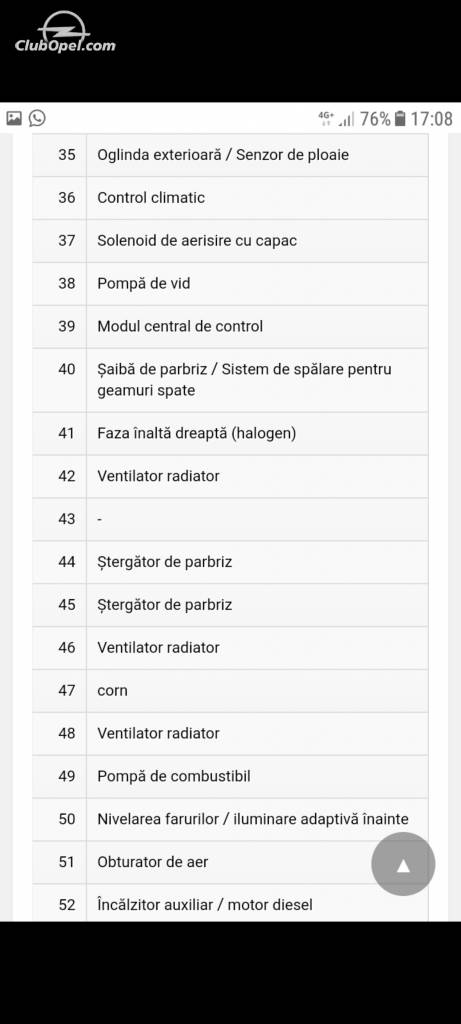Tap the 17:08 clock in status bar

point(432,118)
